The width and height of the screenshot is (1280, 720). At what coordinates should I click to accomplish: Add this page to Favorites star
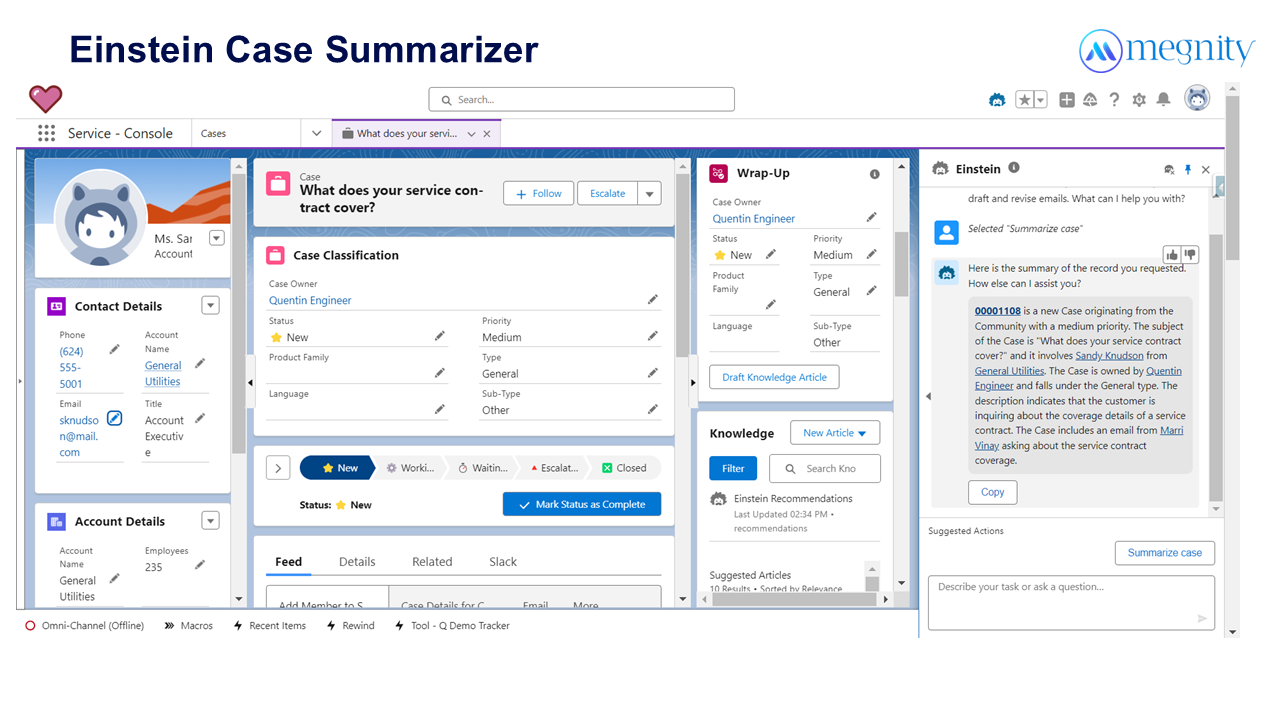tap(1025, 100)
